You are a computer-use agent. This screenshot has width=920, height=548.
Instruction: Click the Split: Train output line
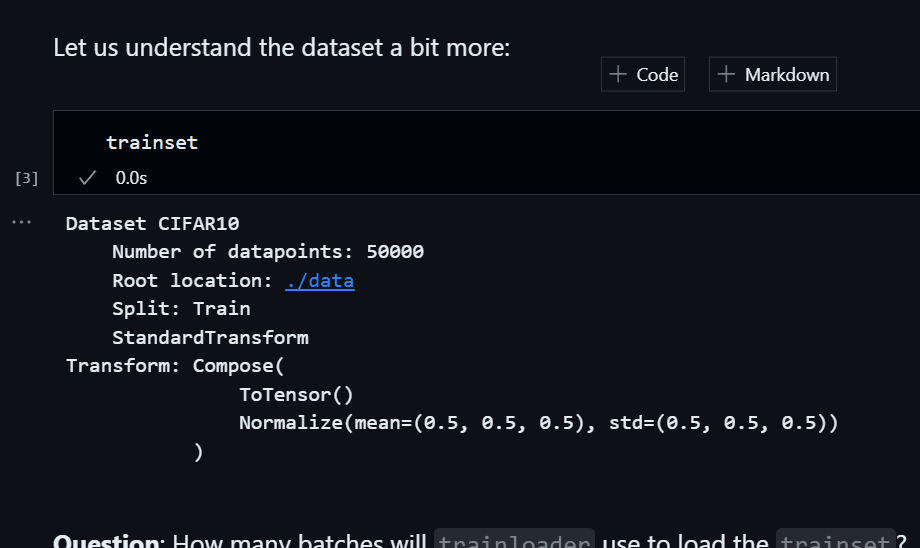(x=181, y=309)
